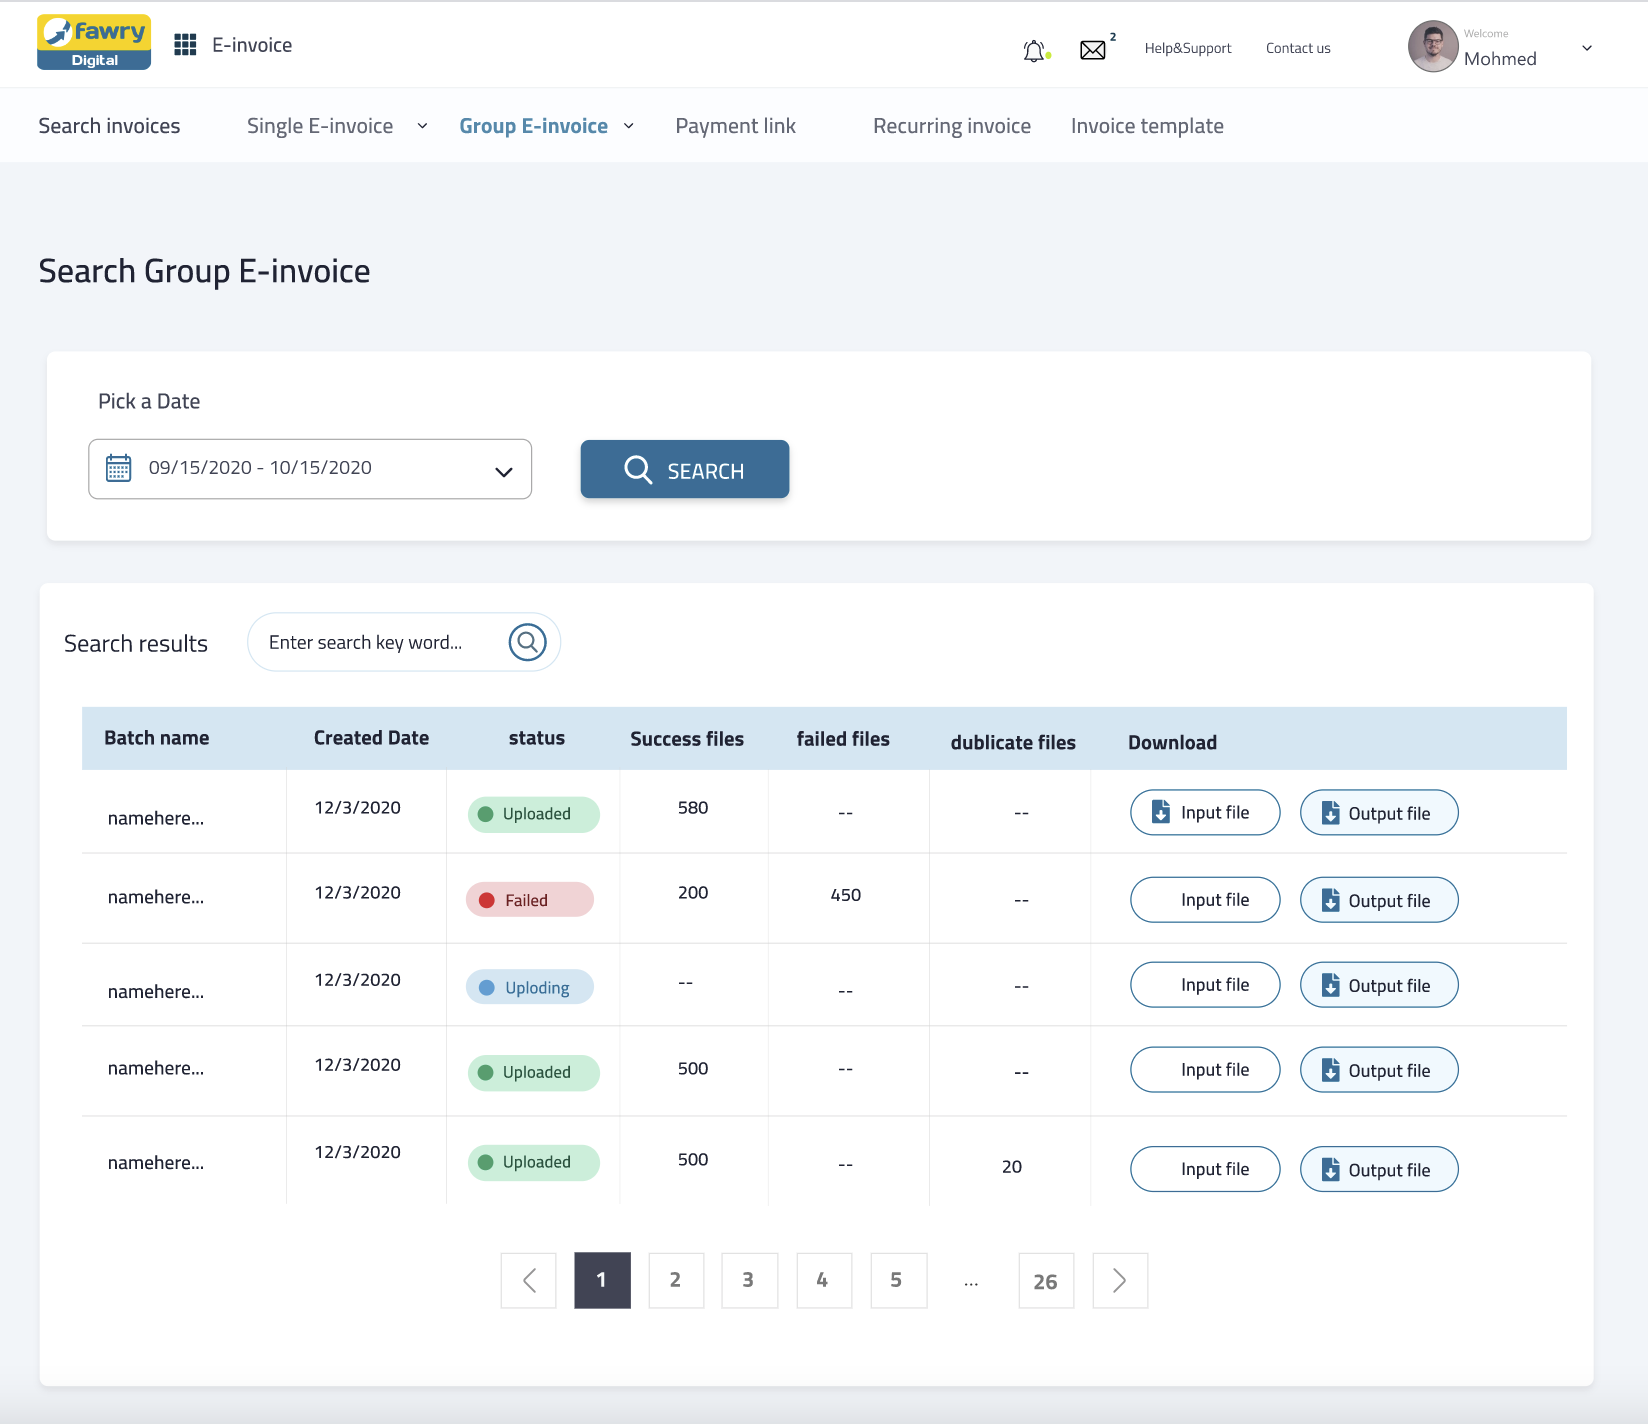
Task: Click the pagination ellipsis
Action: point(971,1282)
